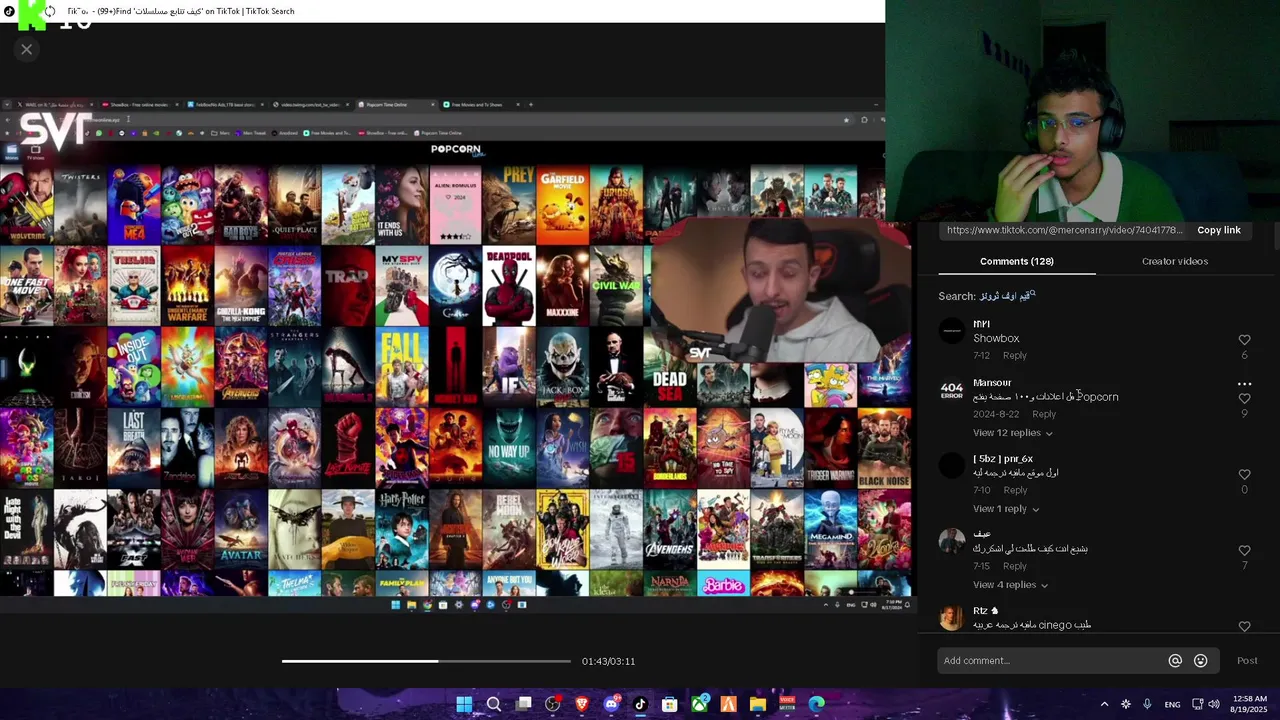1280x720 pixels.
Task: Like Mansour's Popcorn comment
Action: pyautogui.click(x=1244, y=398)
